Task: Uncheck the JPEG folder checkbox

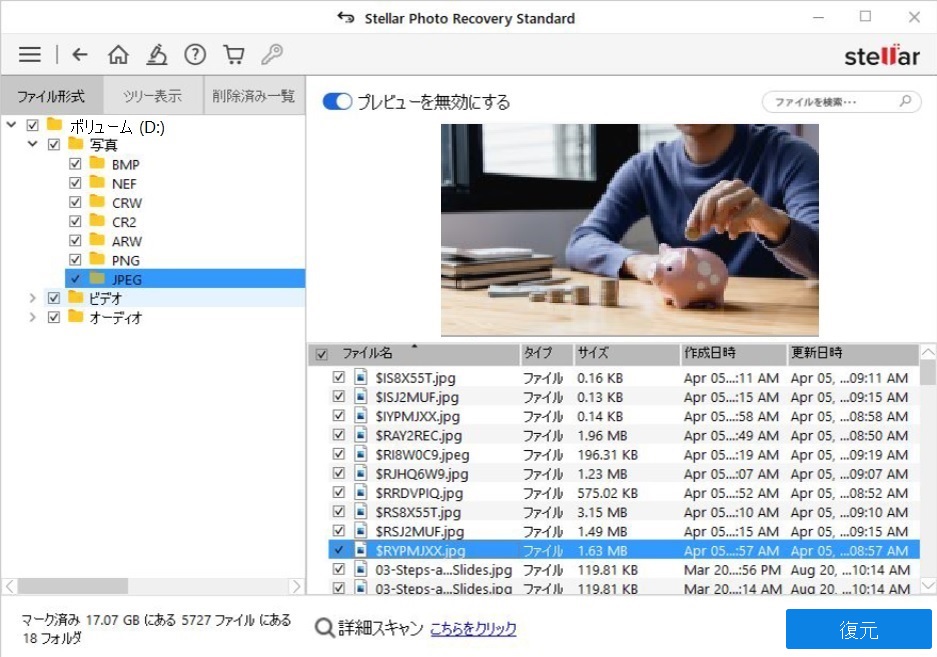Action: [75, 279]
